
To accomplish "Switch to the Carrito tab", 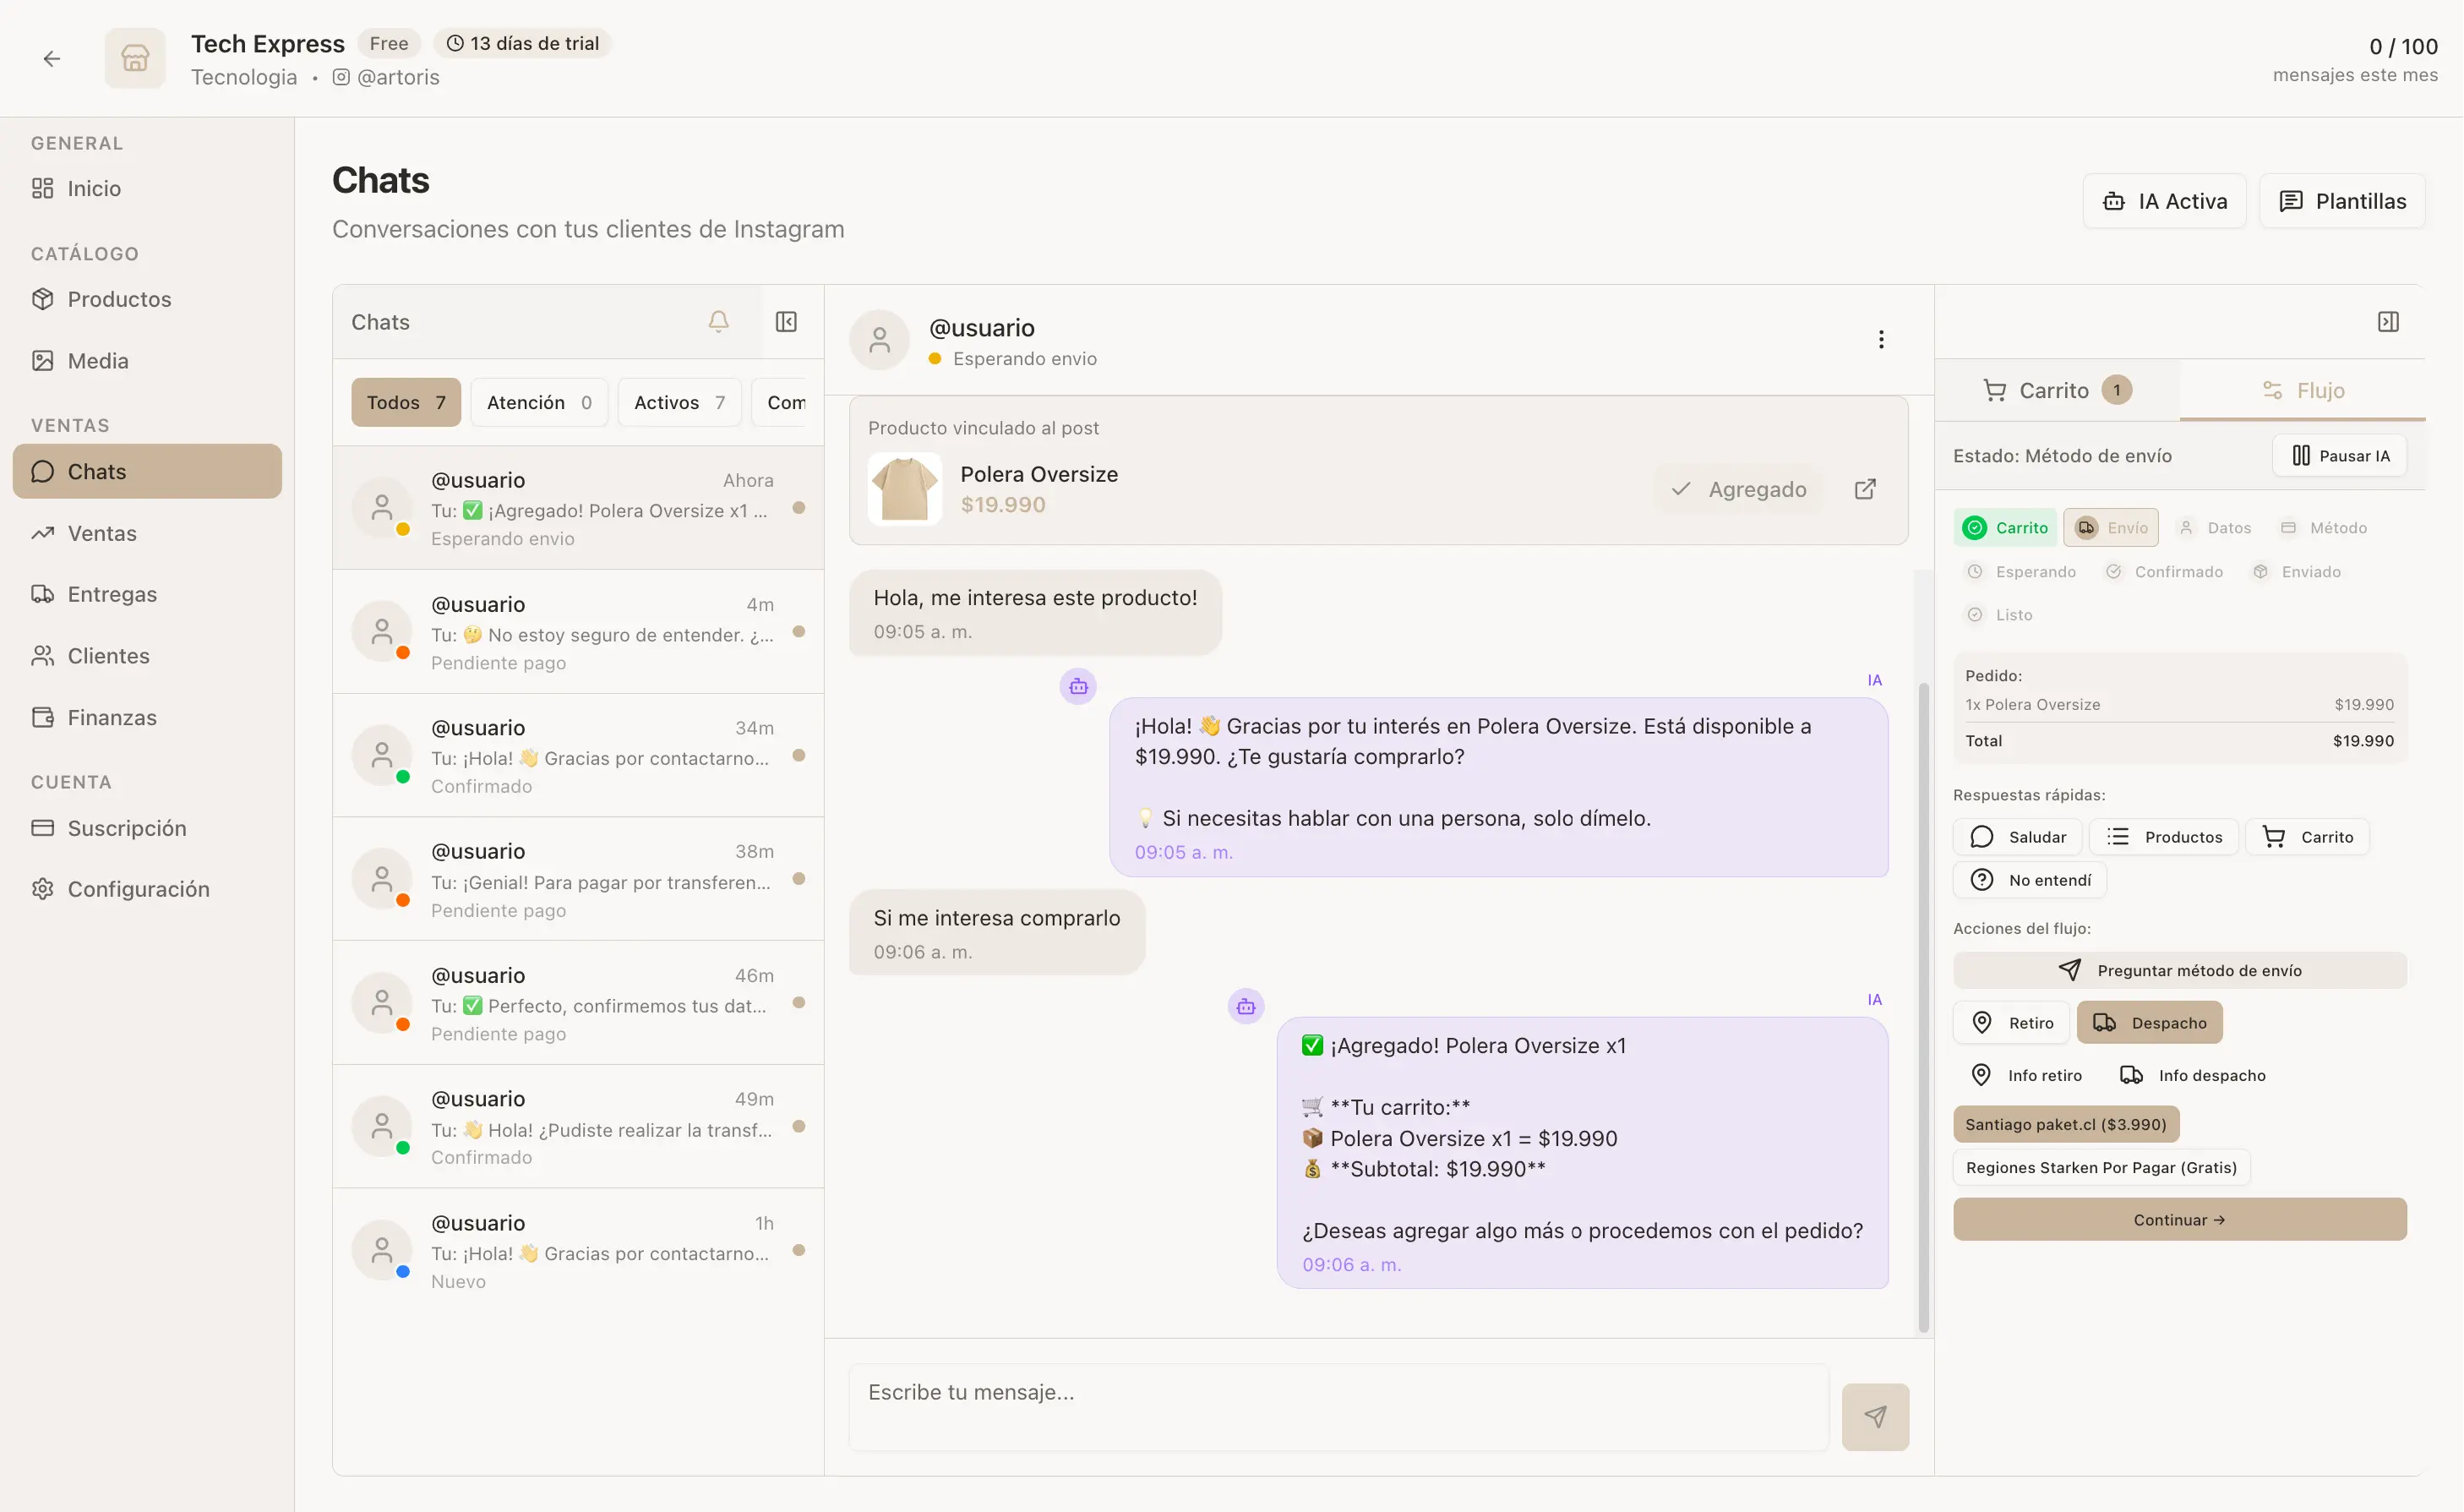I will click(x=2056, y=390).
